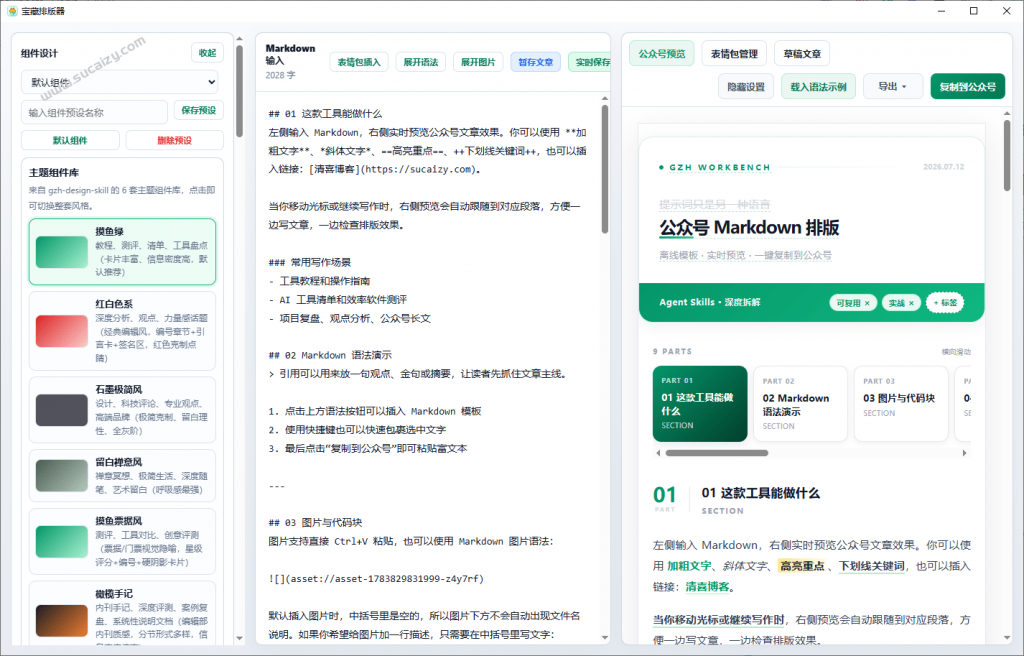This screenshot has width=1024, height=656.
Task: Click the 高亮重点 highlighted text in preview
Action: click(801, 566)
